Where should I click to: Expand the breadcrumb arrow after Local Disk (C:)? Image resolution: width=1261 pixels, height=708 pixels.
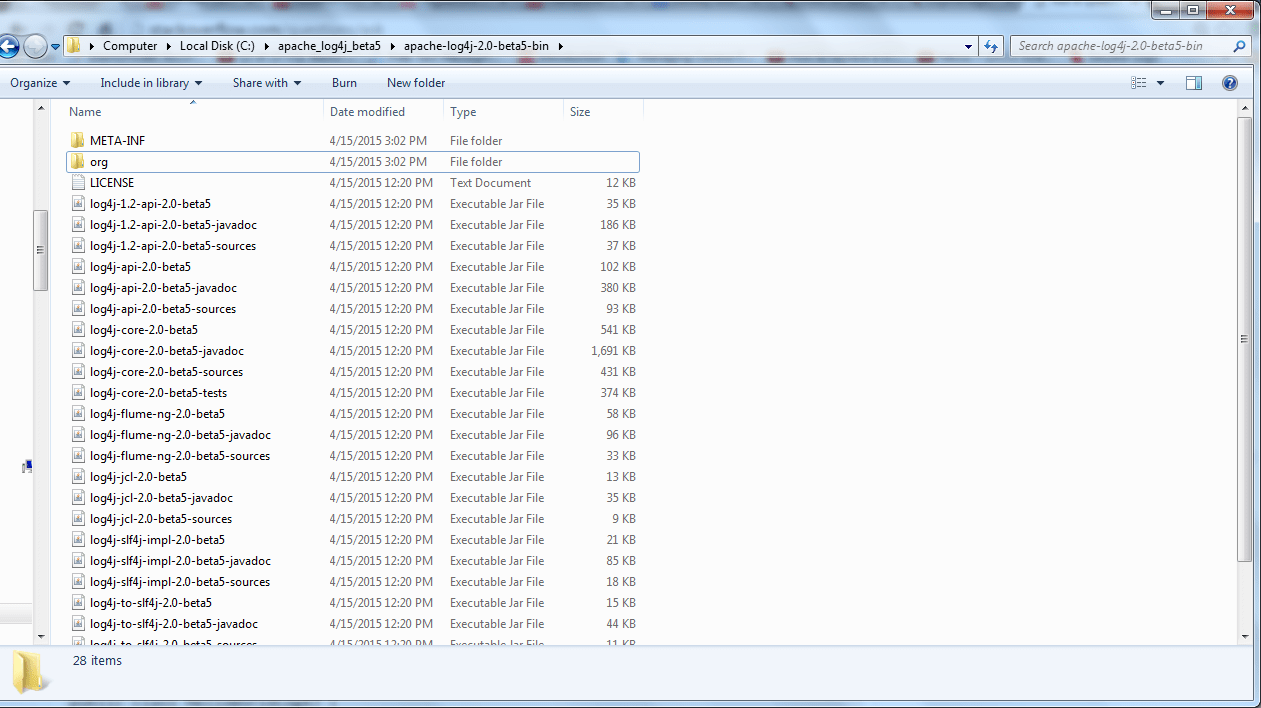(267, 46)
